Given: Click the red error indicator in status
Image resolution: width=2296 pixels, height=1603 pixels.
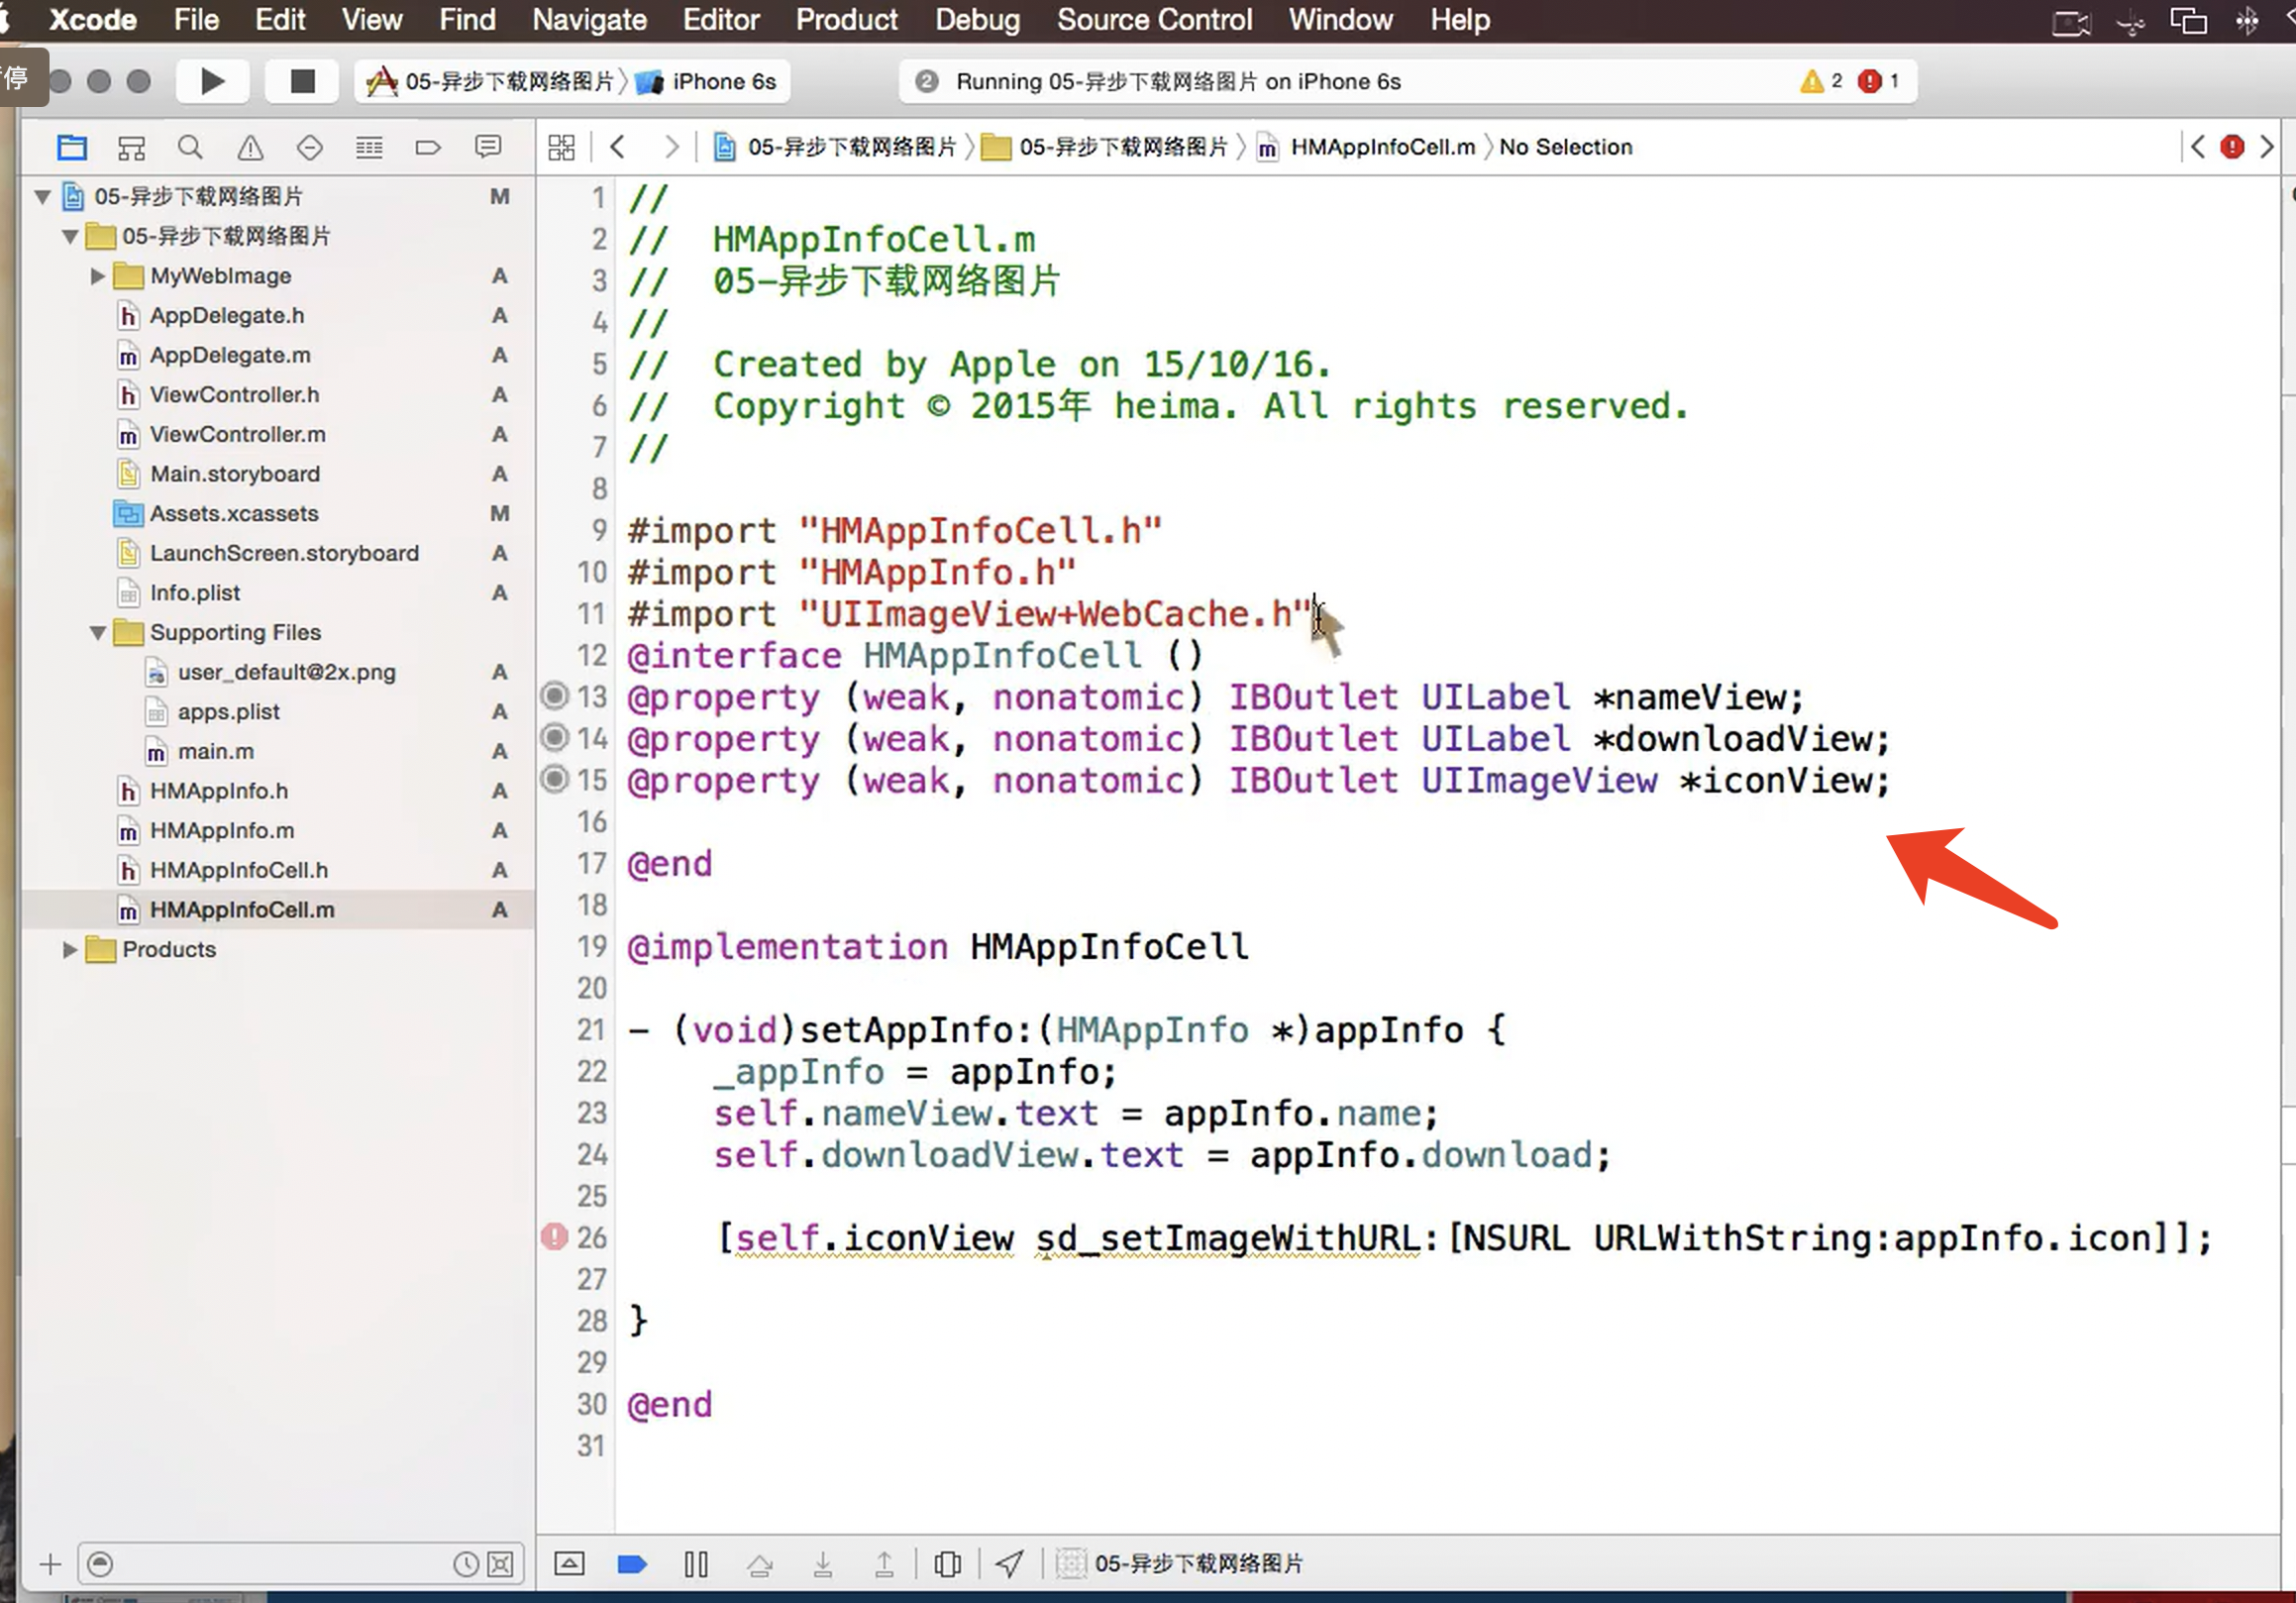Looking at the screenshot, I should coord(1869,81).
